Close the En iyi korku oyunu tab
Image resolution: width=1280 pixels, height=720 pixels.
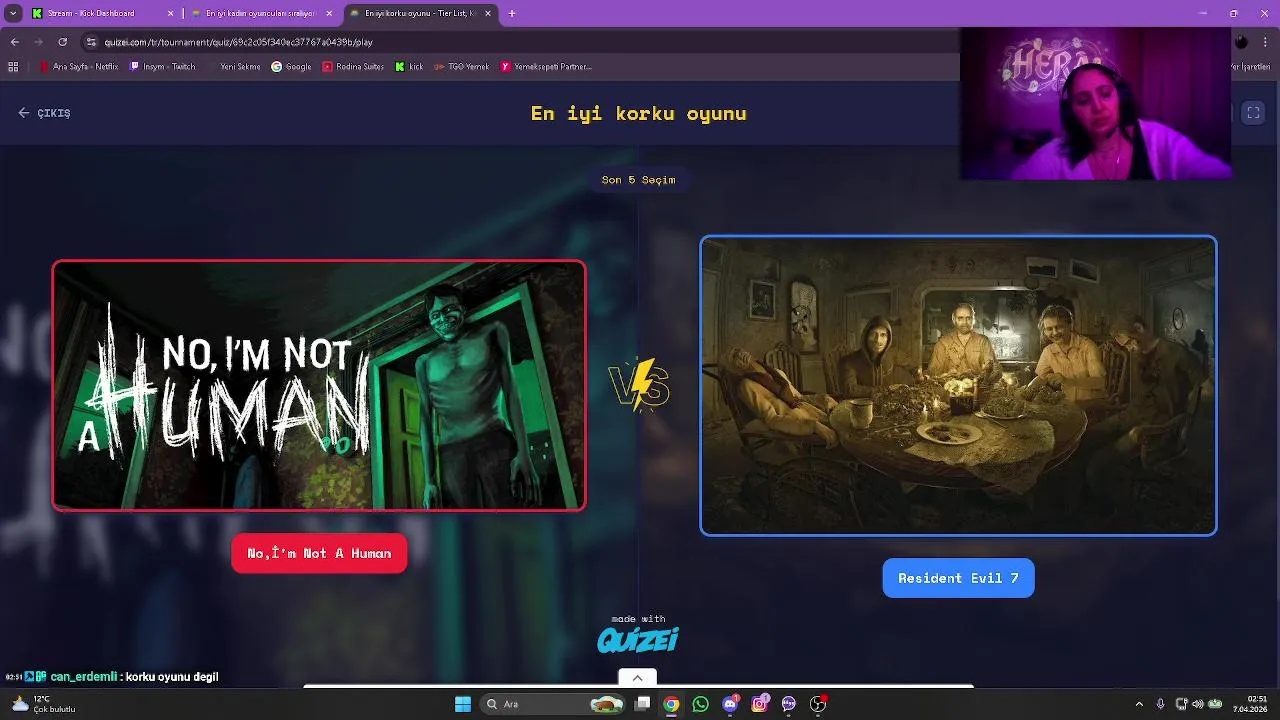click(490, 13)
